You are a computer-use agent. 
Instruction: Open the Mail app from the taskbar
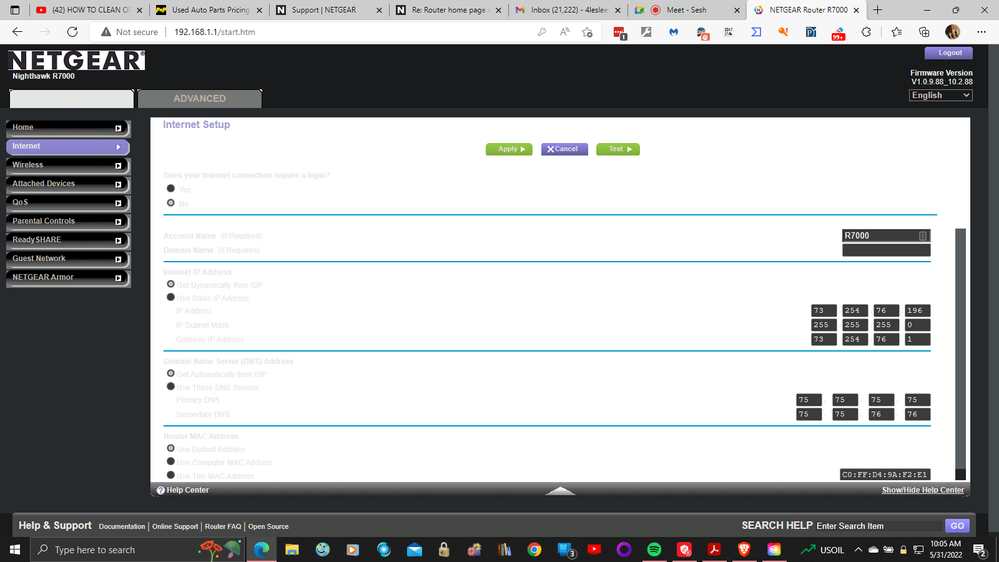[x=414, y=549]
